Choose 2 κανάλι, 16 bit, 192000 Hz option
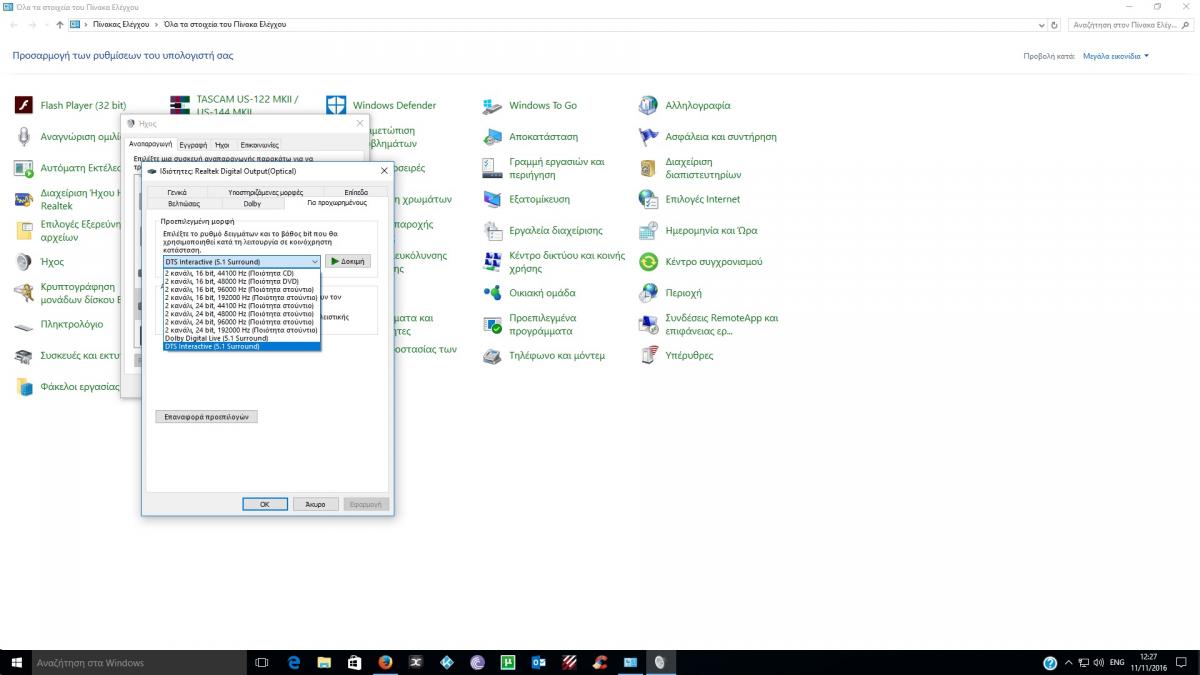Viewport: 1200px width, 675px height. tap(242, 297)
